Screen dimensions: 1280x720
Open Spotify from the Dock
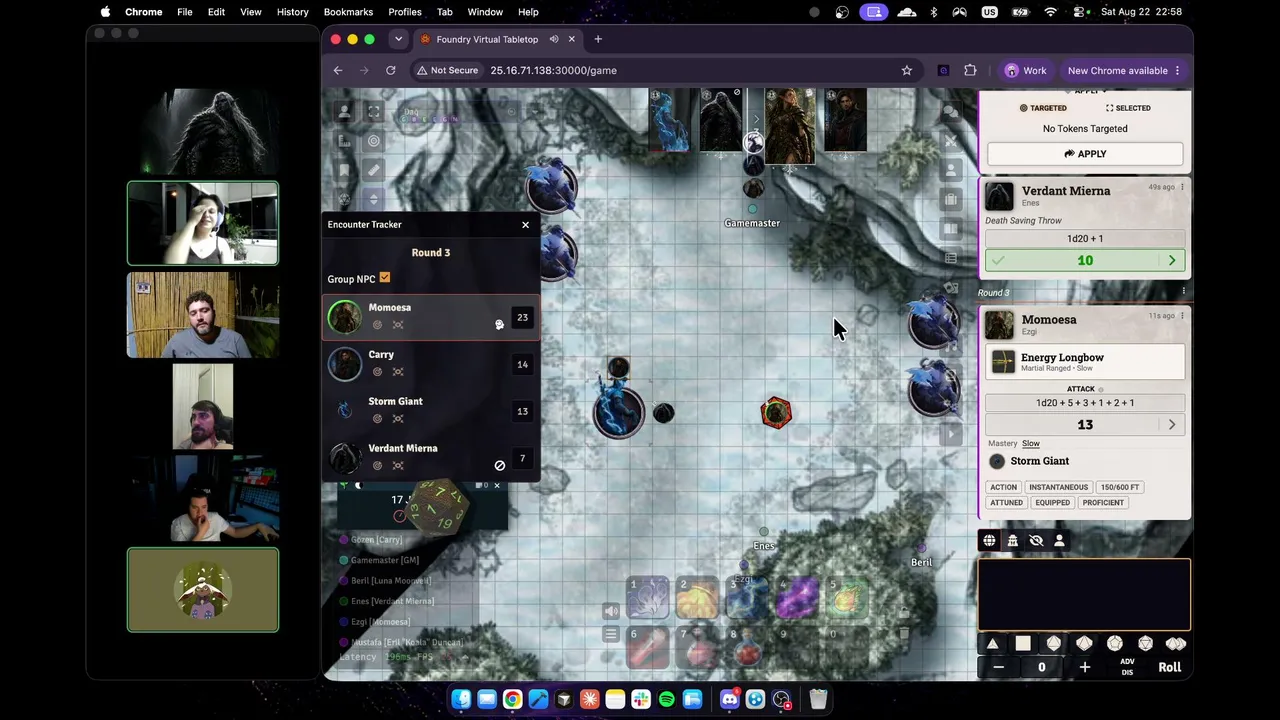[x=666, y=699]
